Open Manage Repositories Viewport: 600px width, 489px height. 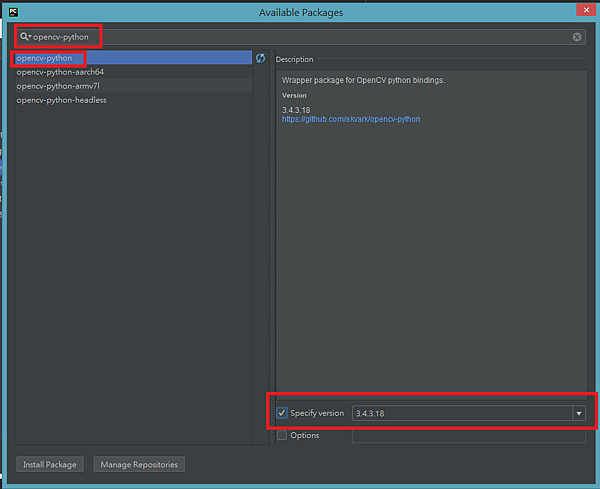click(139, 465)
